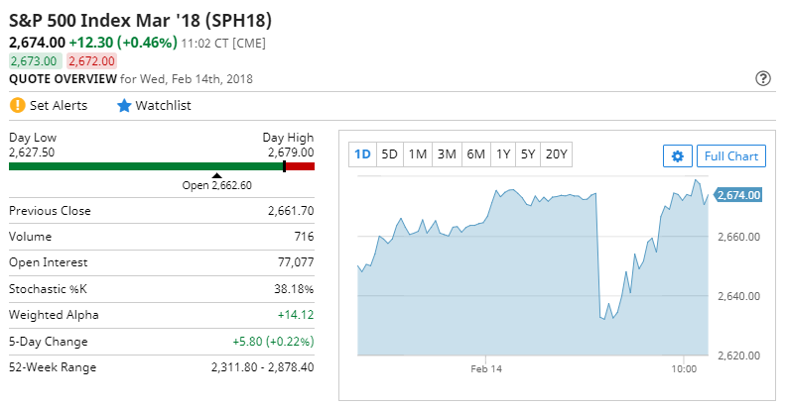This screenshot has width=786, height=407.
Task: Click the Set Alerts link text
Action: click(x=58, y=106)
